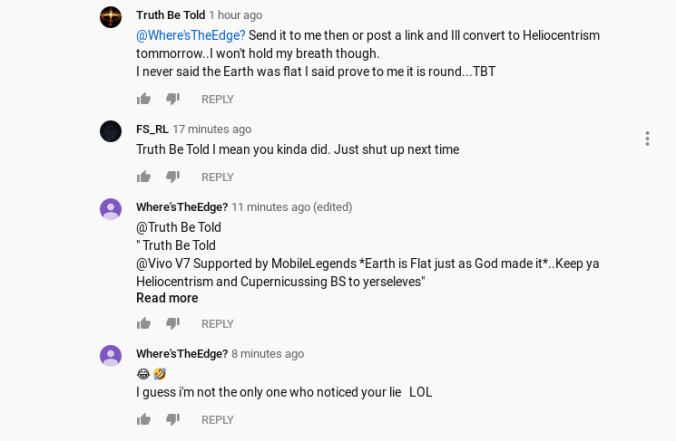Dislike the 8 minutes ago comment
Viewport: 676px width, 441px height.
172,420
